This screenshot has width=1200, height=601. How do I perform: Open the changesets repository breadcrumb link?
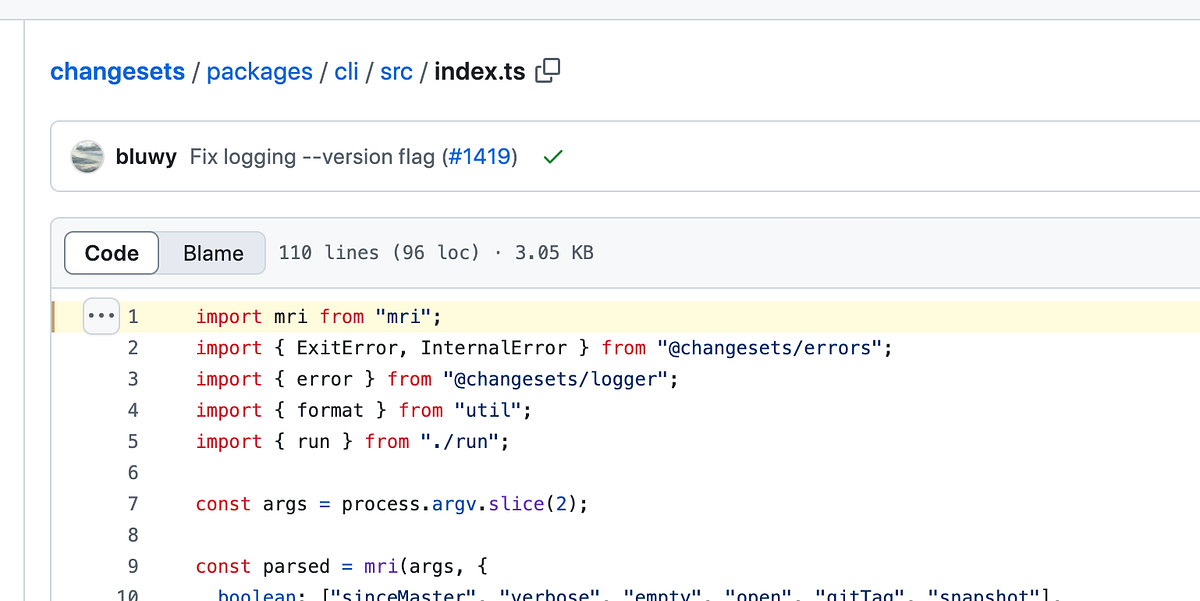click(x=117, y=71)
